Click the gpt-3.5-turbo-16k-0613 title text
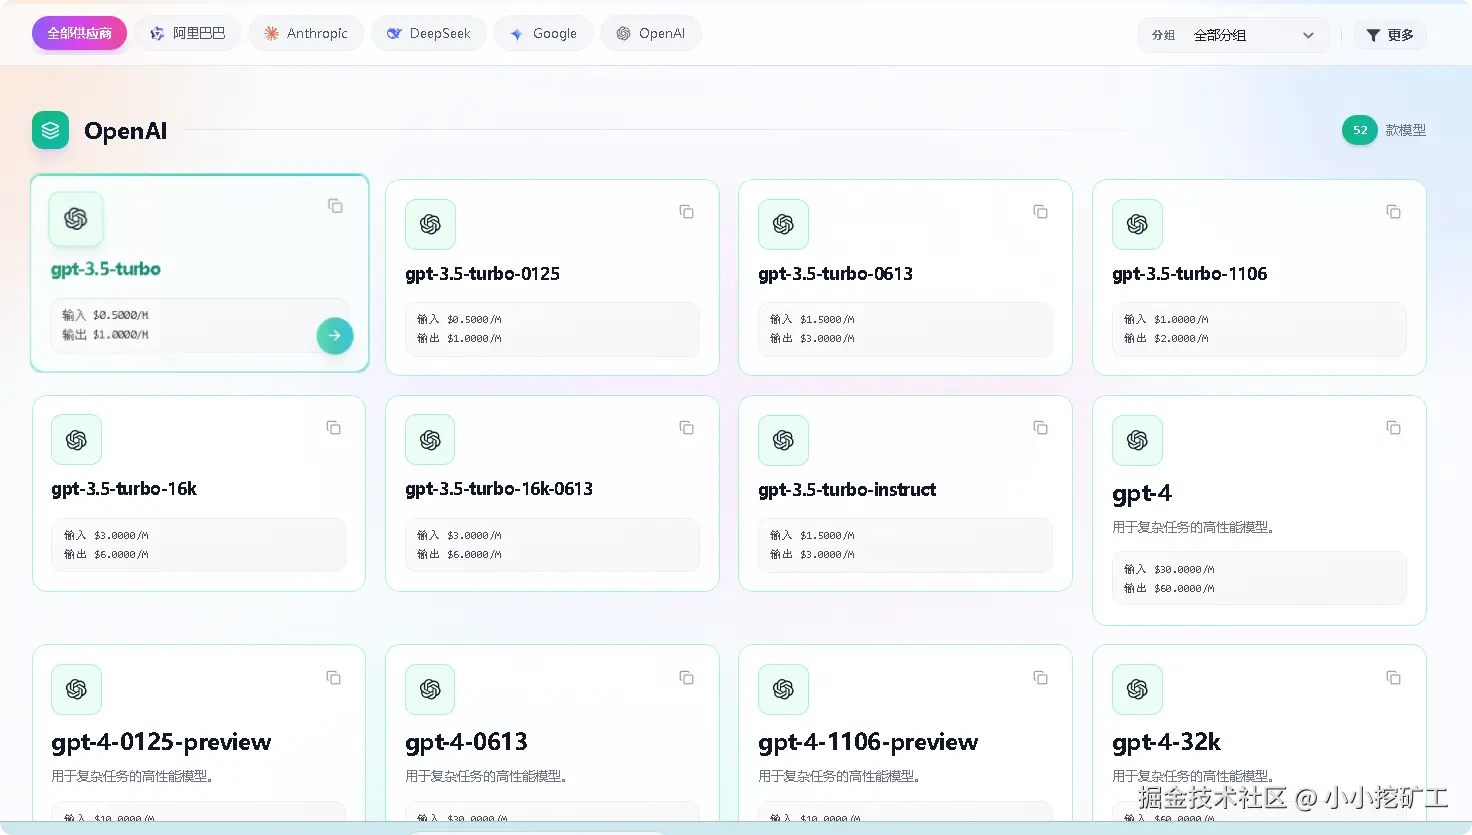1472x835 pixels. pos(499,489)
